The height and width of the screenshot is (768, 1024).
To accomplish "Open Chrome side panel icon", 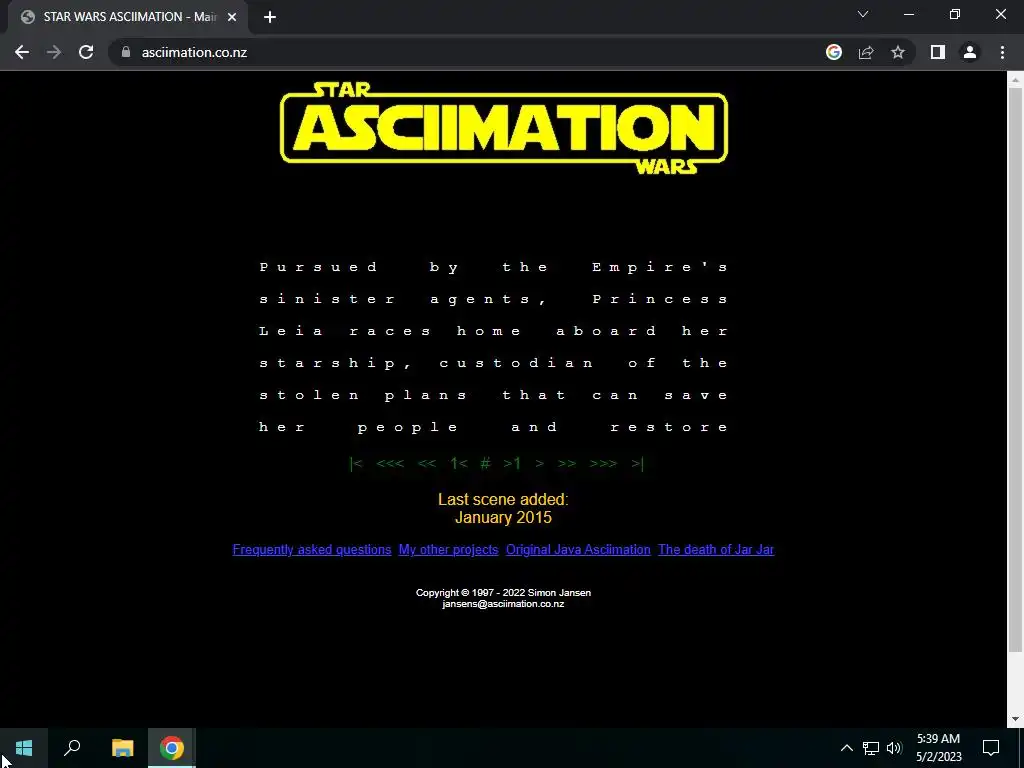I will (938, 52).
